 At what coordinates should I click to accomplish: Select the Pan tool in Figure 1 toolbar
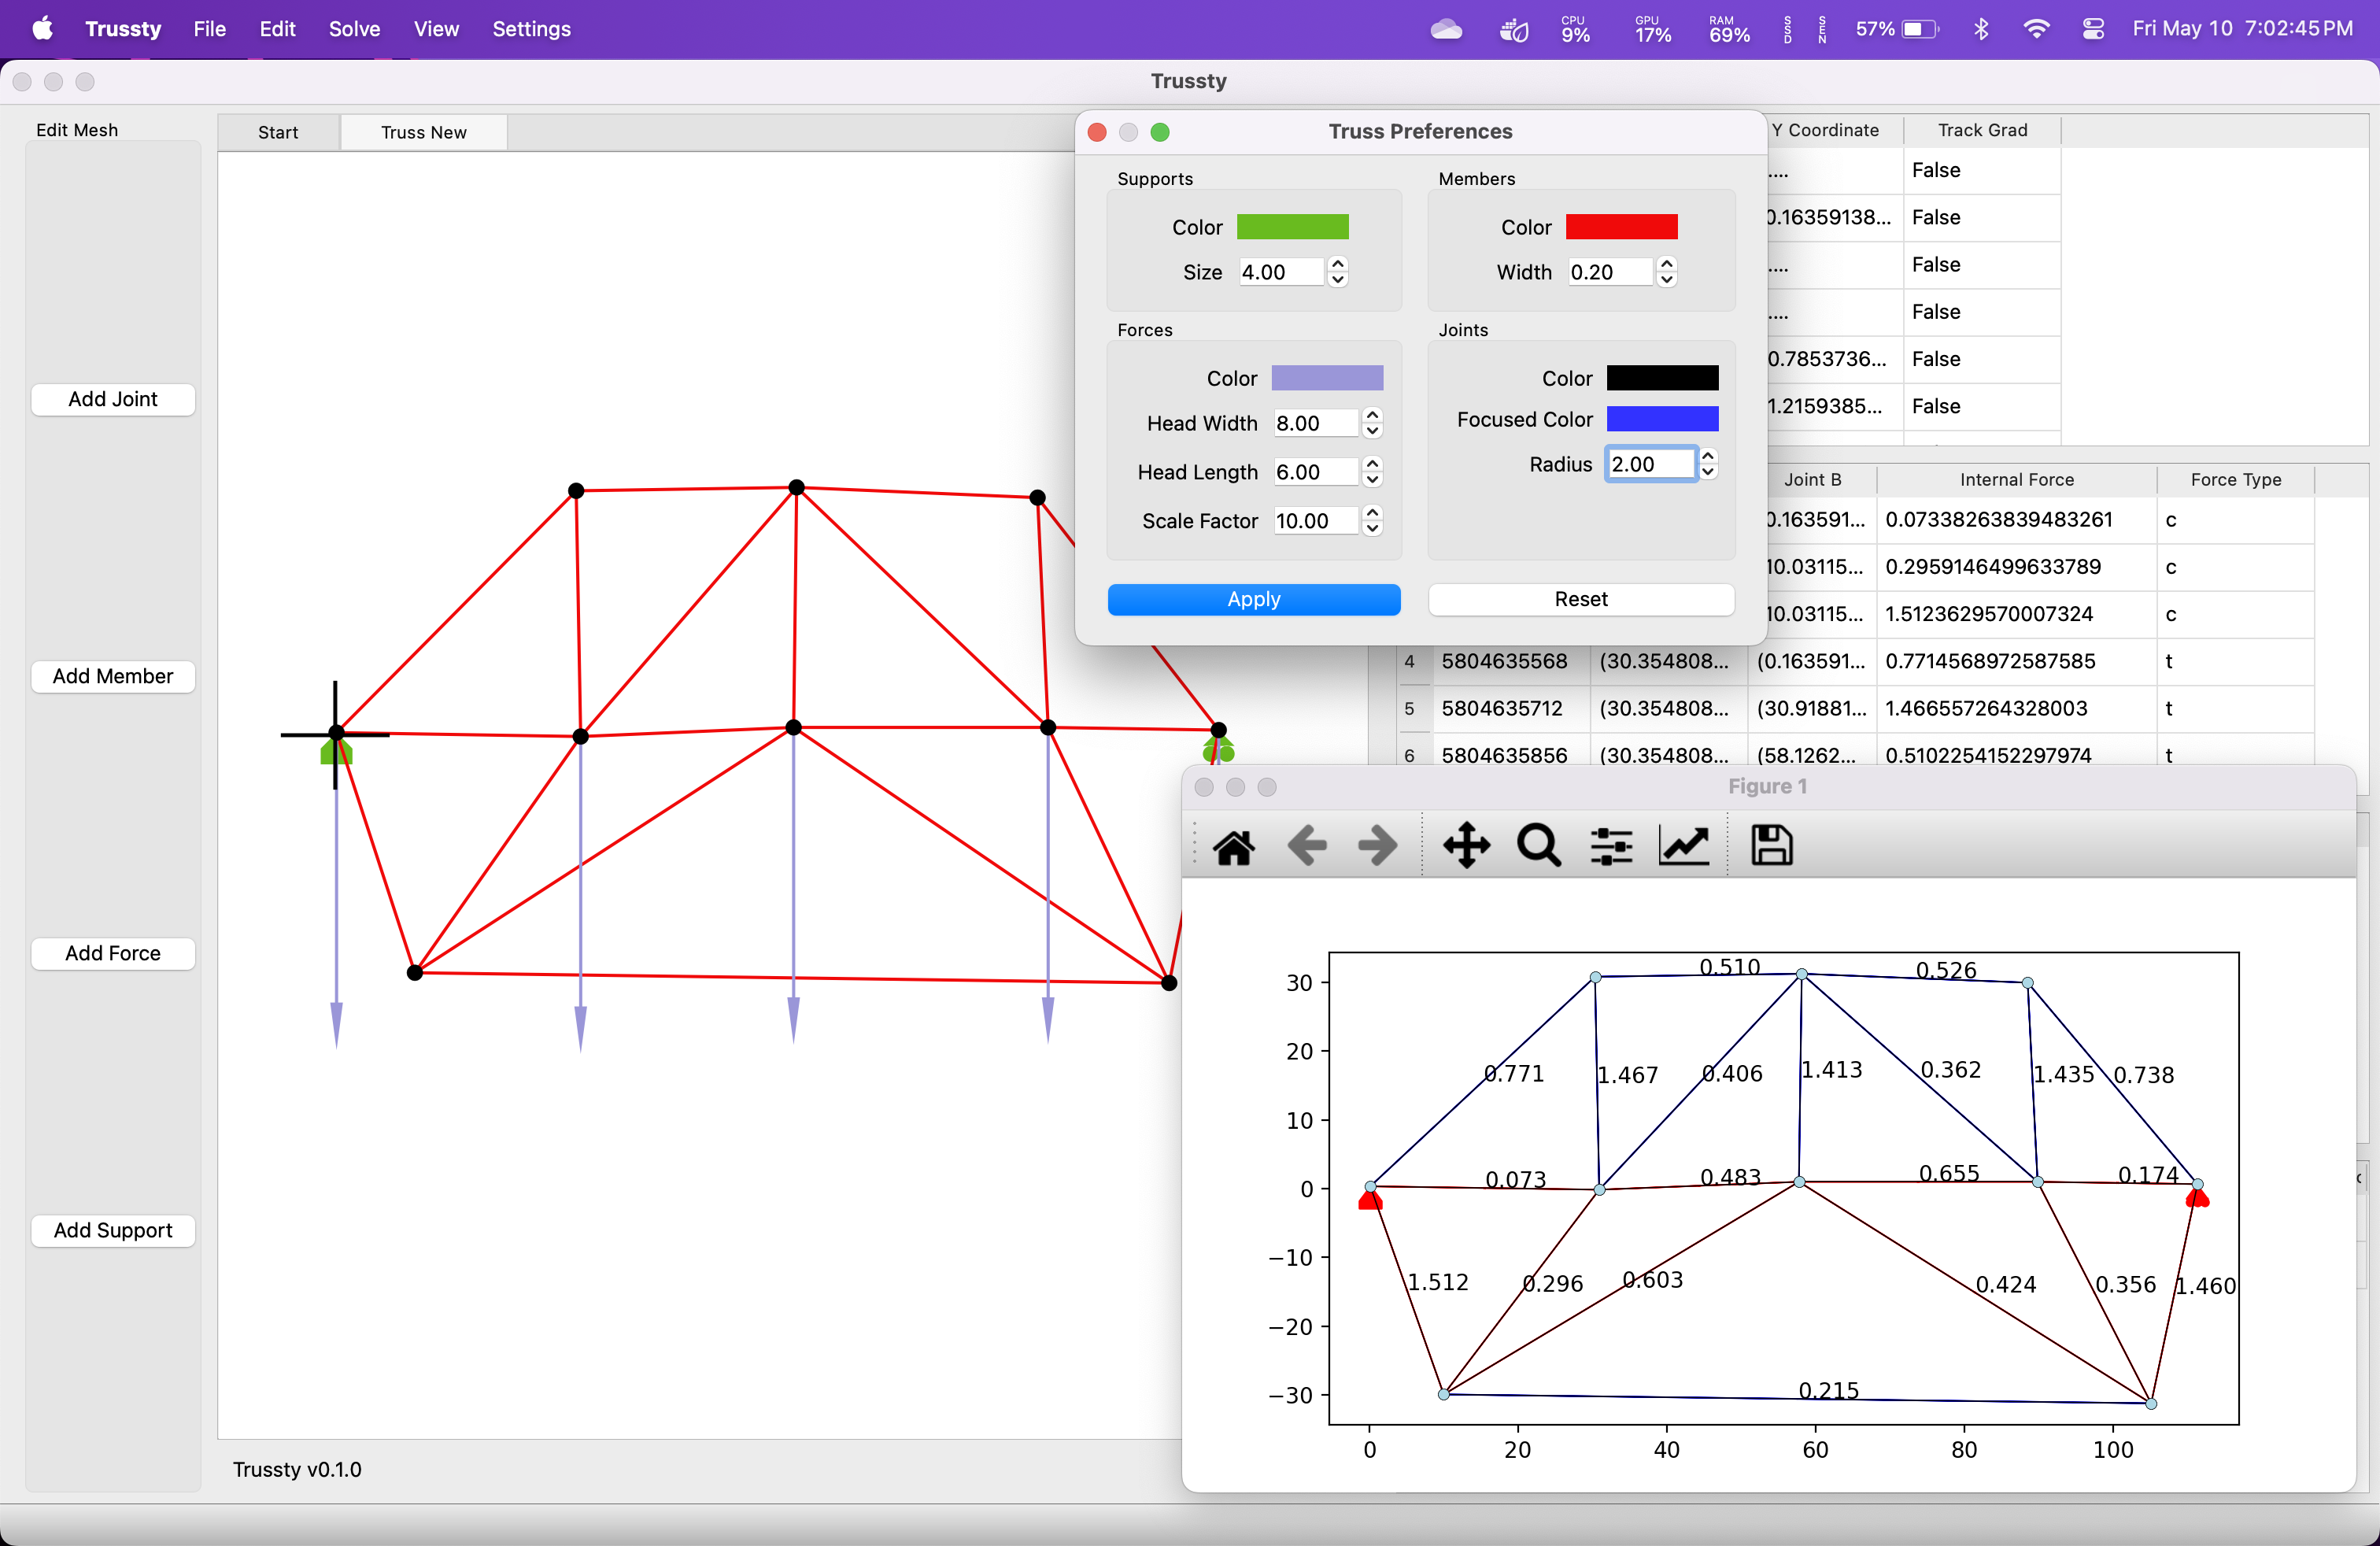click(1466, 846)
